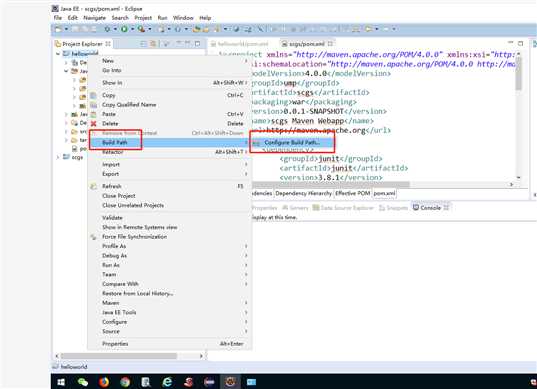
Task: Open the Java EE Tools submenu
Action: pyautogui.click(x=169, y=312)
